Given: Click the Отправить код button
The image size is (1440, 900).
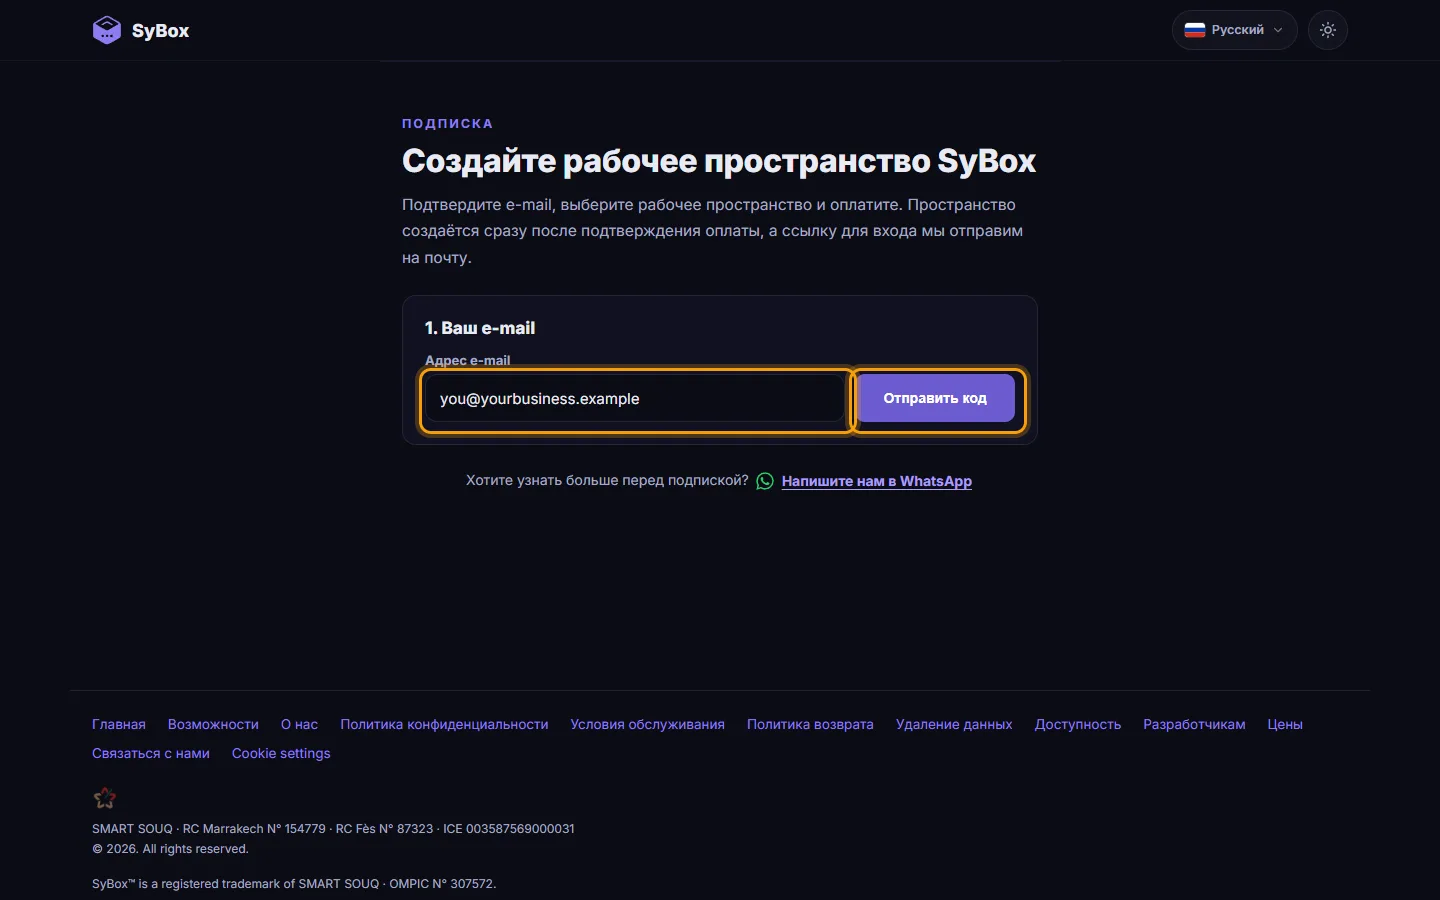Looking at the screenshot, I should point(935,398).
